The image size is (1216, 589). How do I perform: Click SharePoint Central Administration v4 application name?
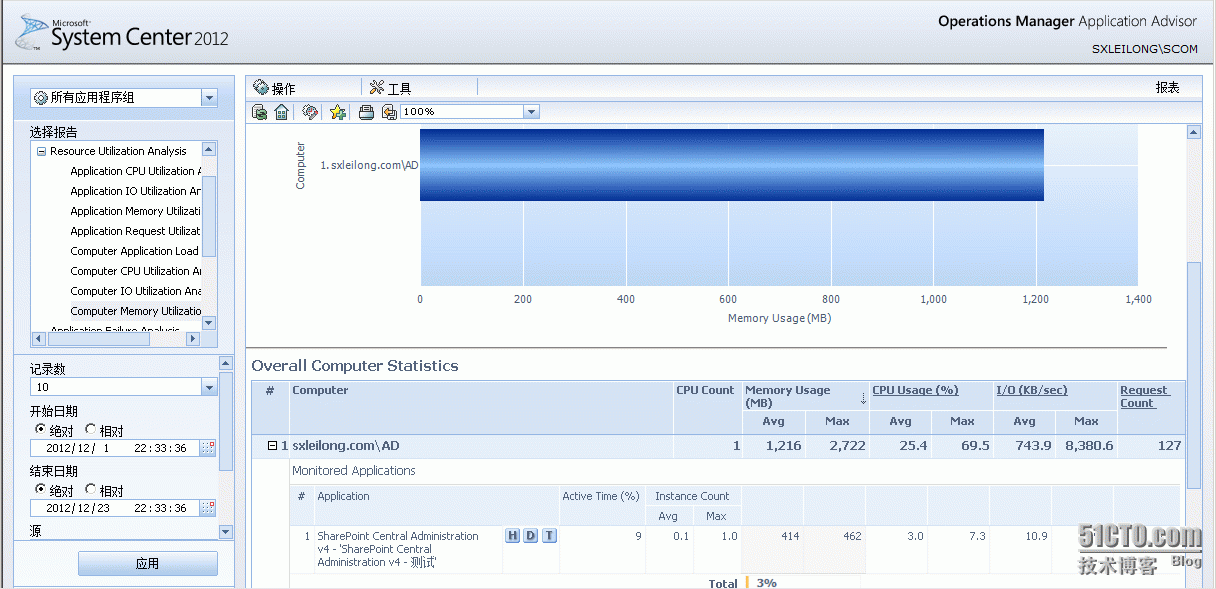(398, 549)
